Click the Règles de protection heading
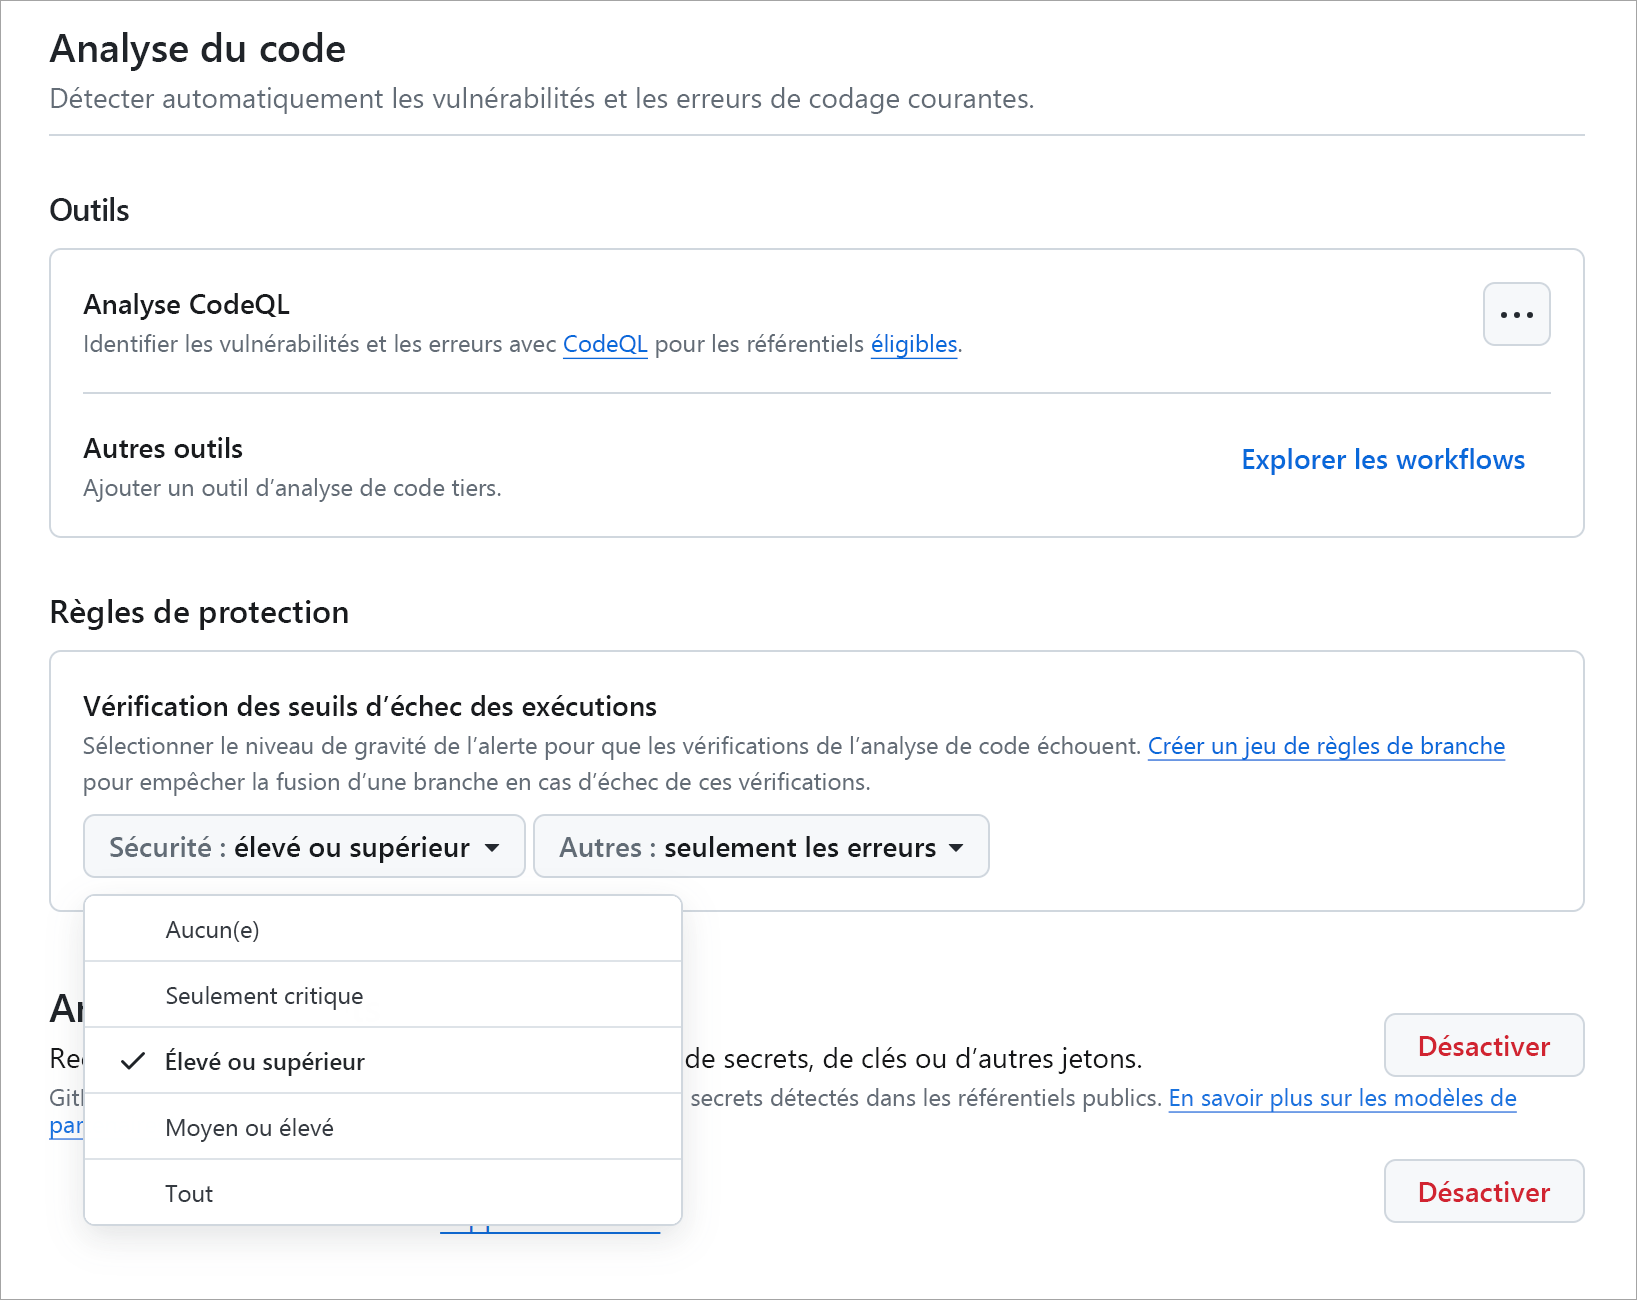This screenshot has width=1637, height=1300. (x=199, y=612)
